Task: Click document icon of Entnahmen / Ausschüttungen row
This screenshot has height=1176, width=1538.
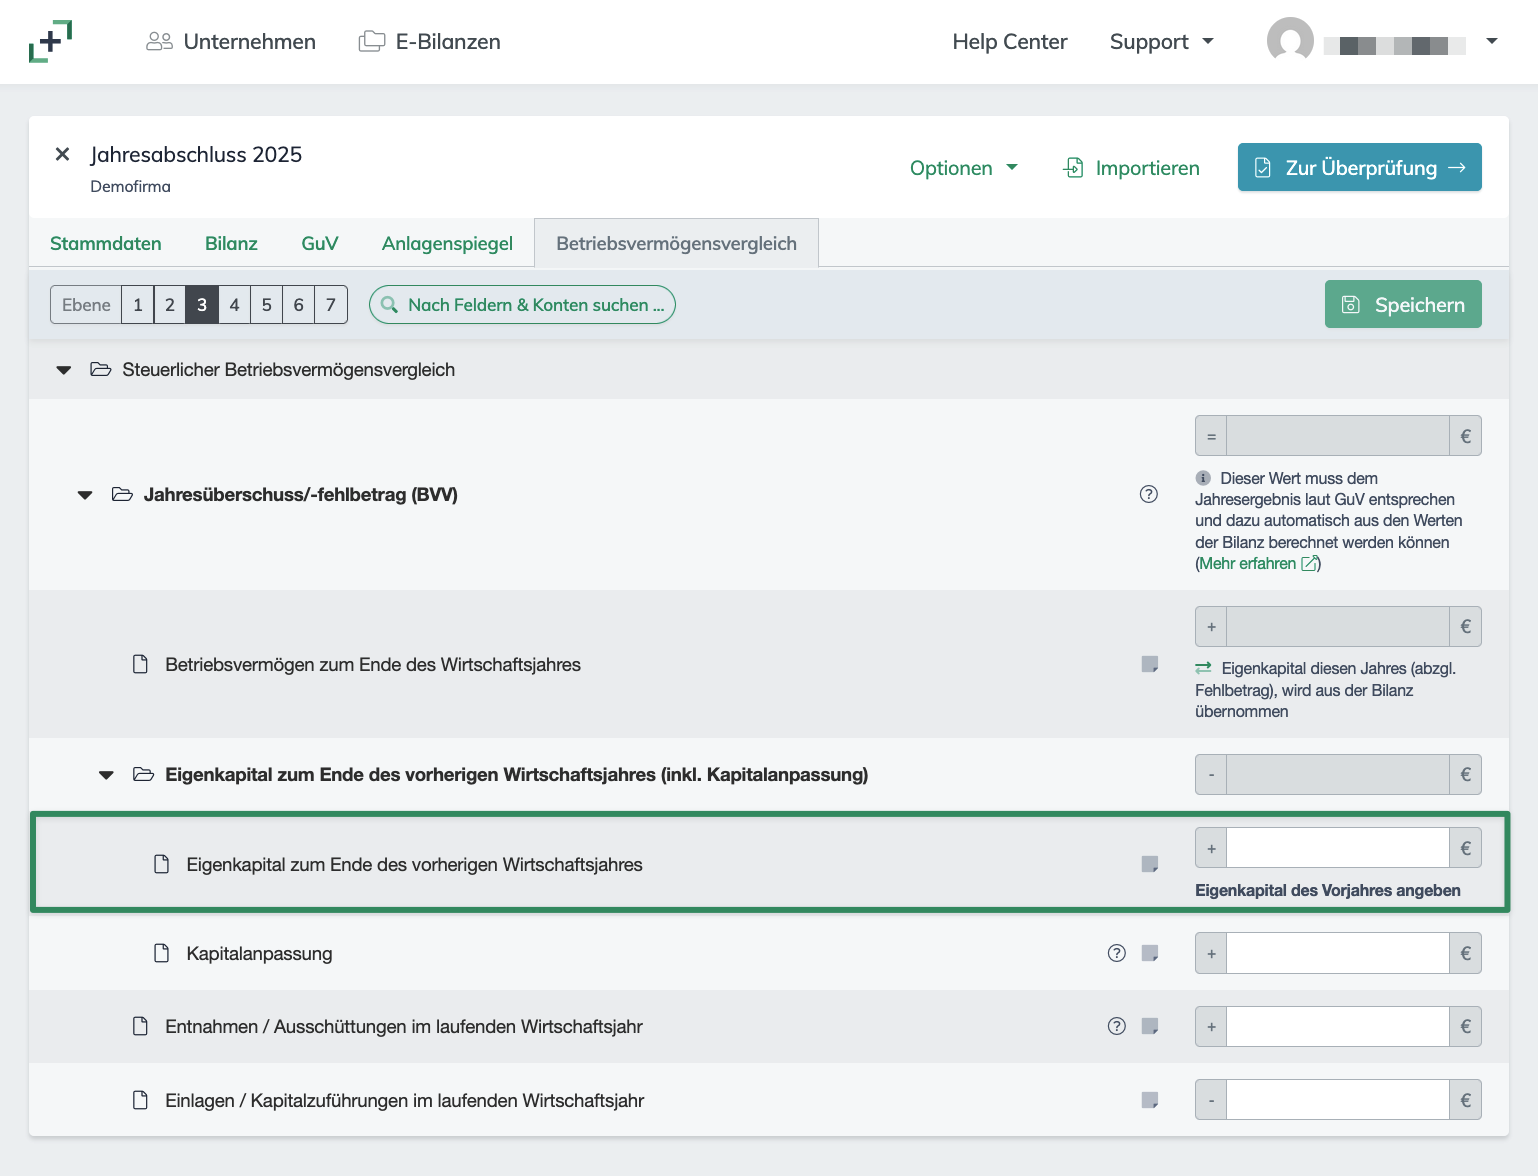Action: 141,1026
